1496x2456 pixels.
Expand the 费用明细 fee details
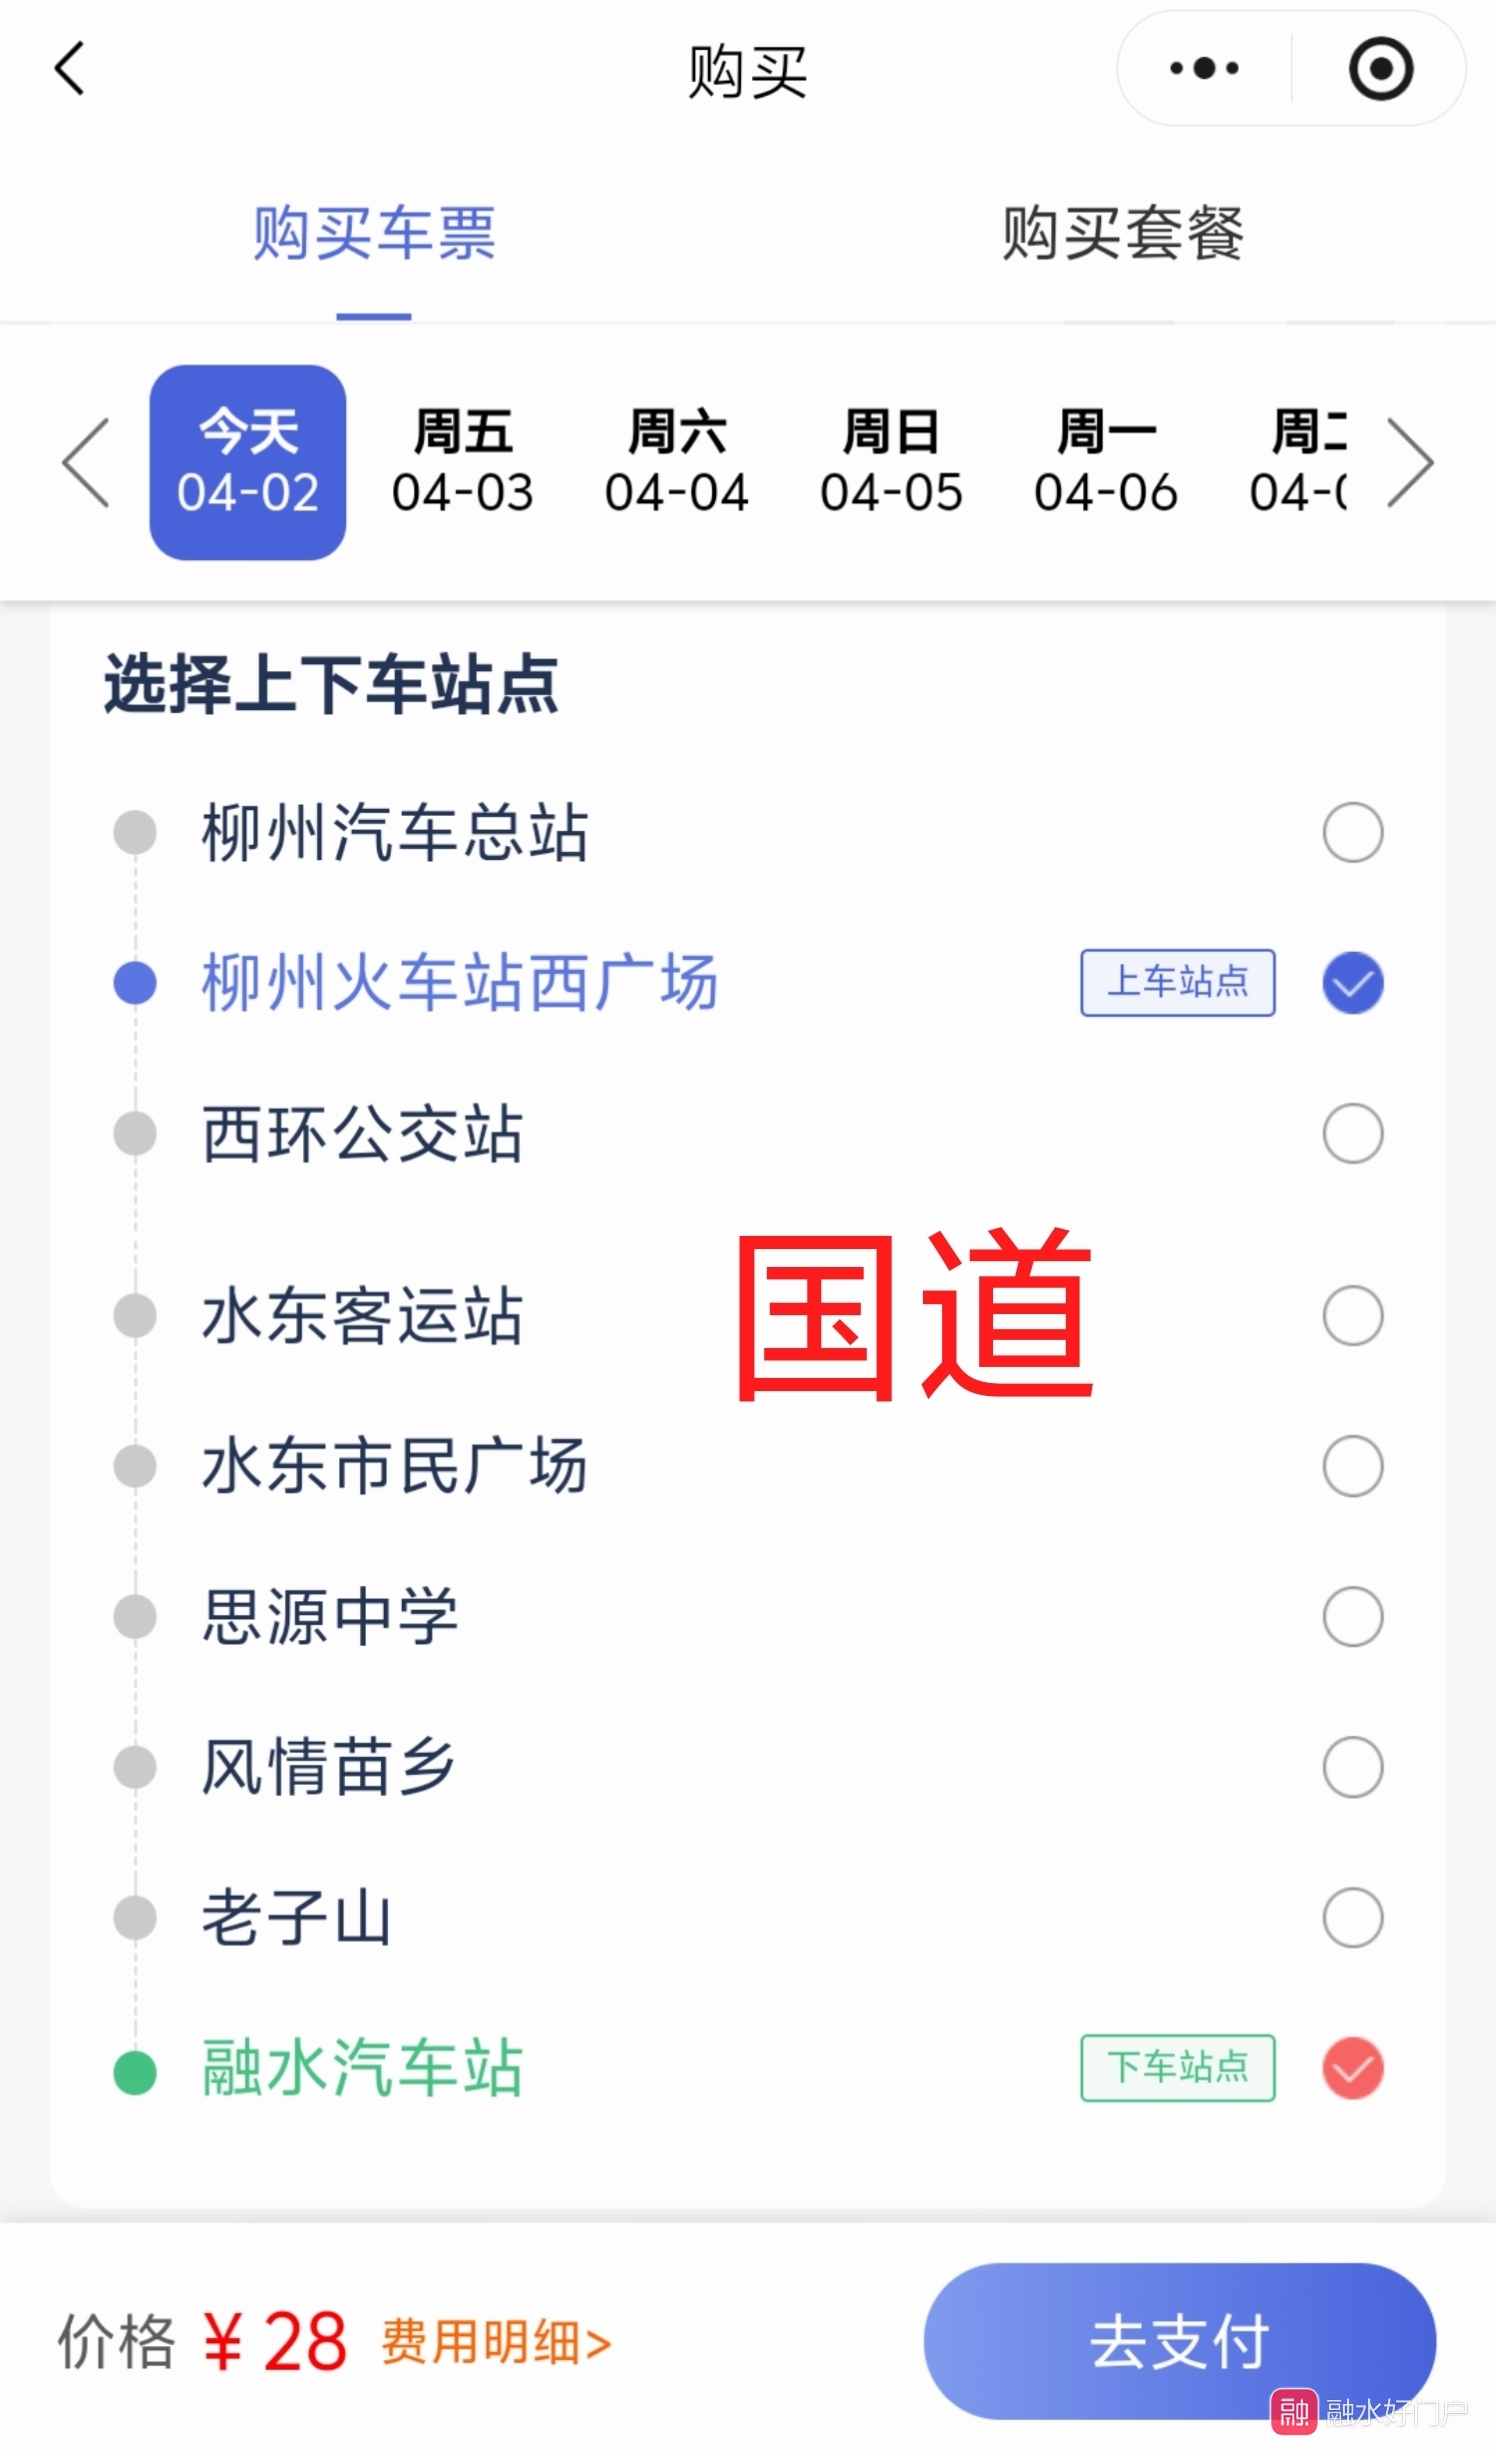click(x=496, y=2342)
